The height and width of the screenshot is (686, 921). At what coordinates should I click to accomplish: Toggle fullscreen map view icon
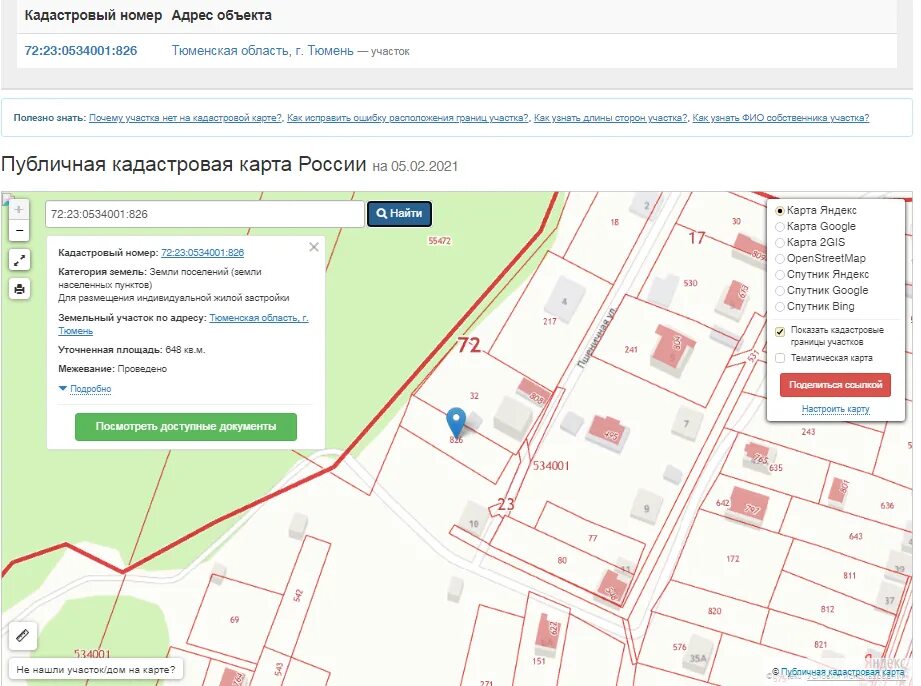pyautogui.click(x=19, y=260)
